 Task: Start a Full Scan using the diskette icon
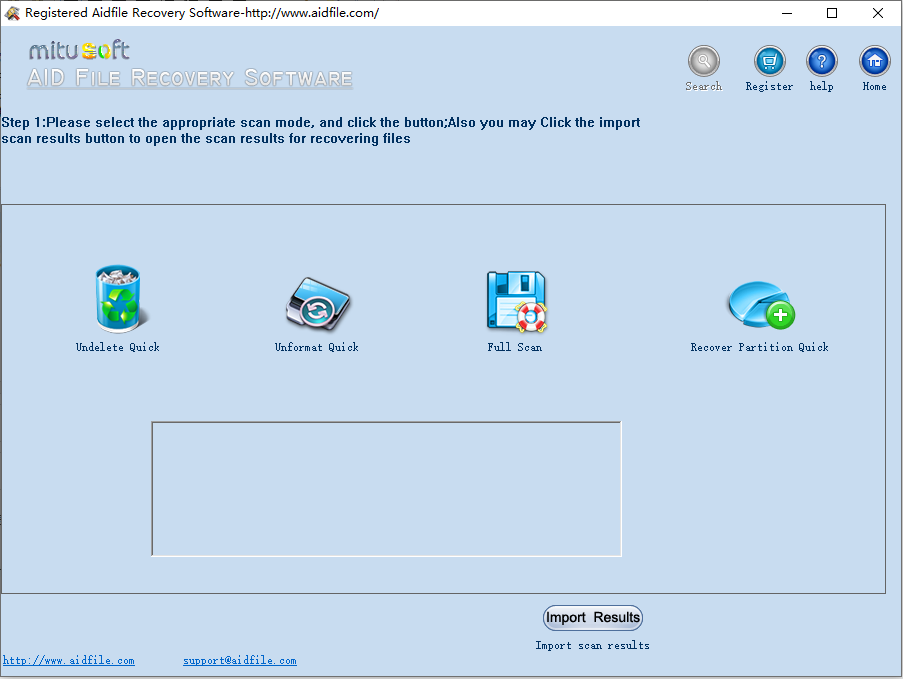(515, 300)
